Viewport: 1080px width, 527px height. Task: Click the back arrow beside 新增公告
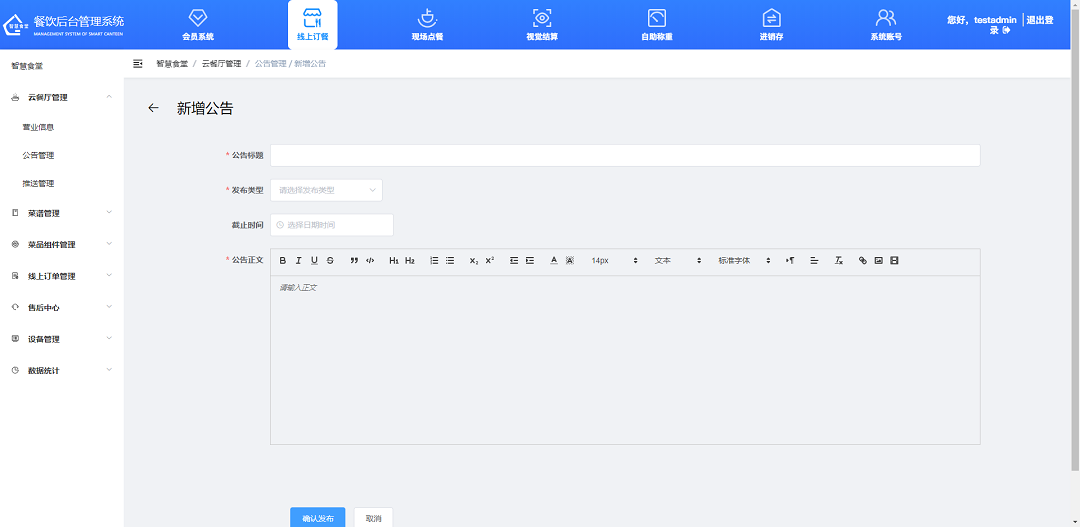[x=153, y=108]
